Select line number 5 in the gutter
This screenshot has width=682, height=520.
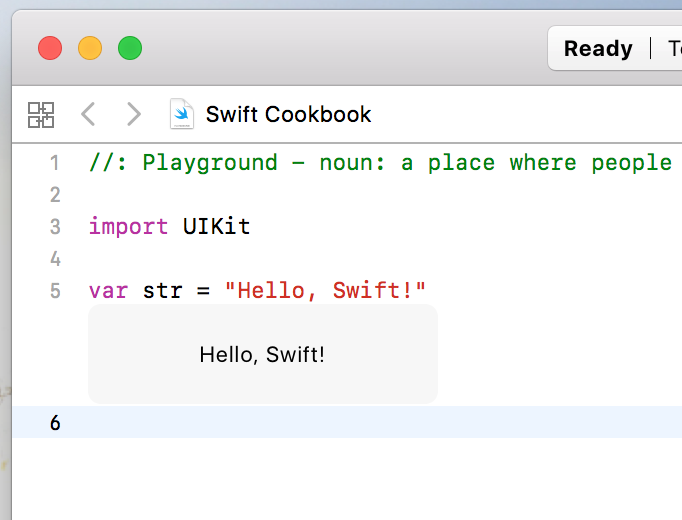[54, 291]
